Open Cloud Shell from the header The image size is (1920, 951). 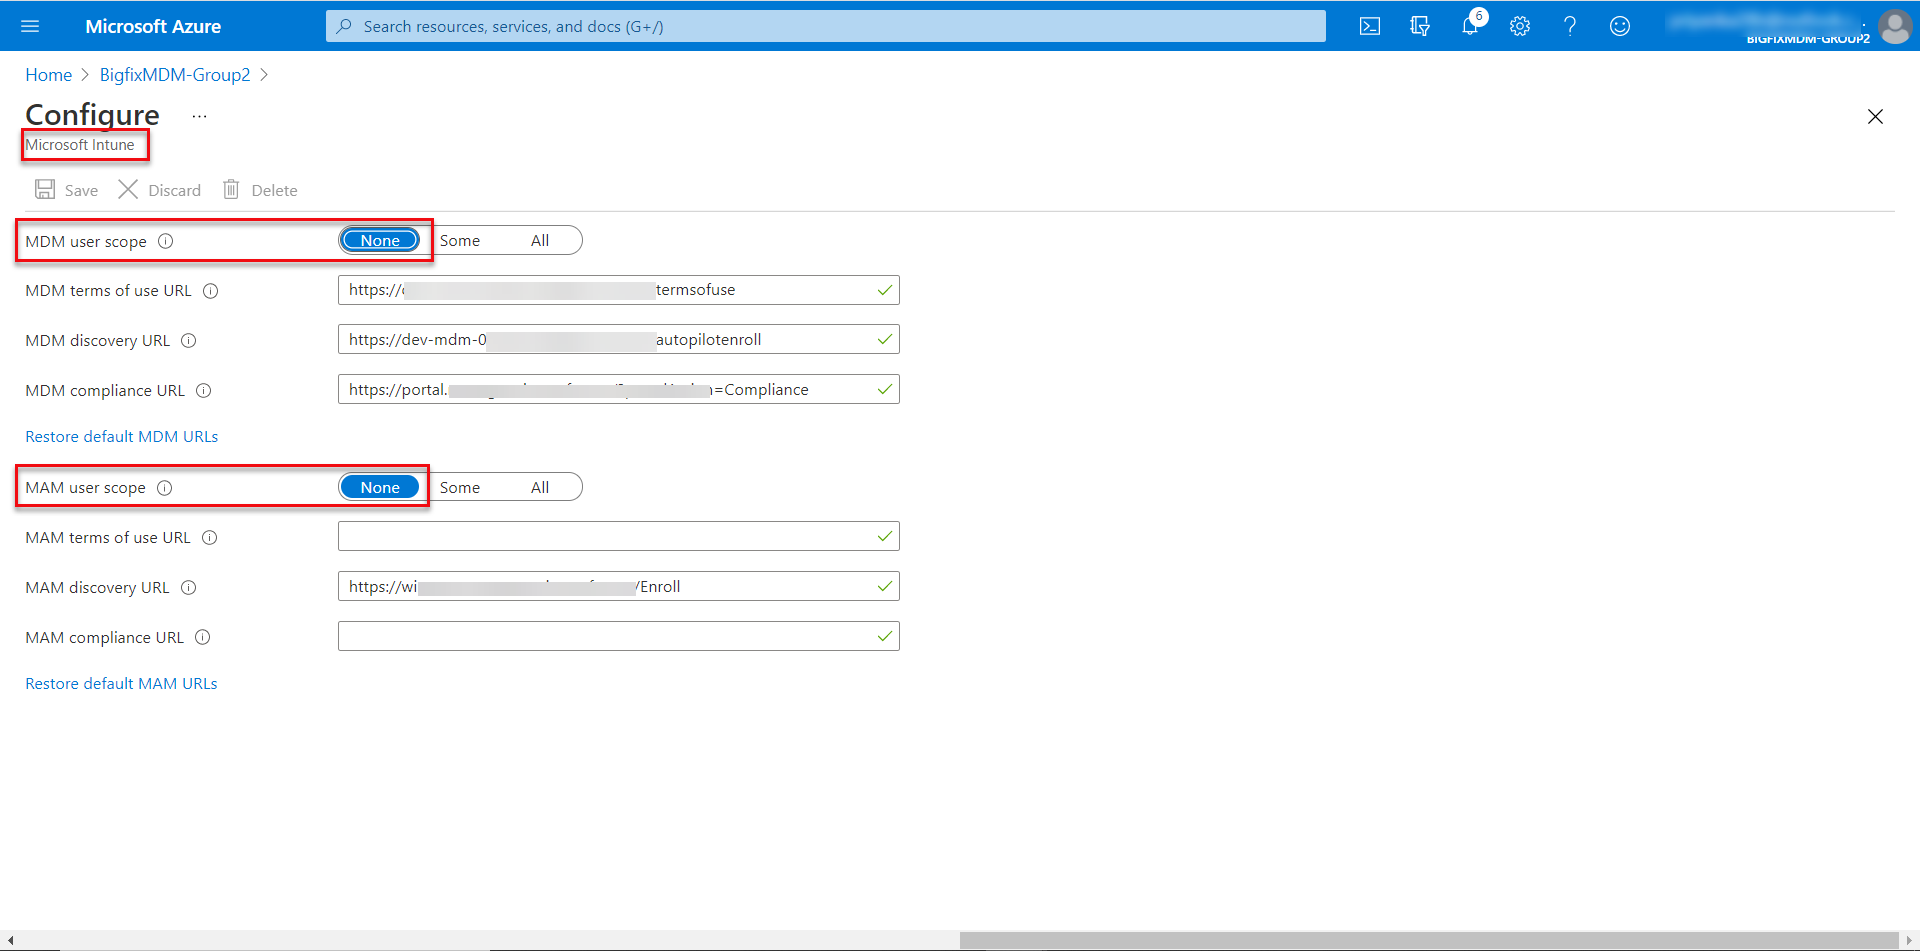(x=1370, y=26)
